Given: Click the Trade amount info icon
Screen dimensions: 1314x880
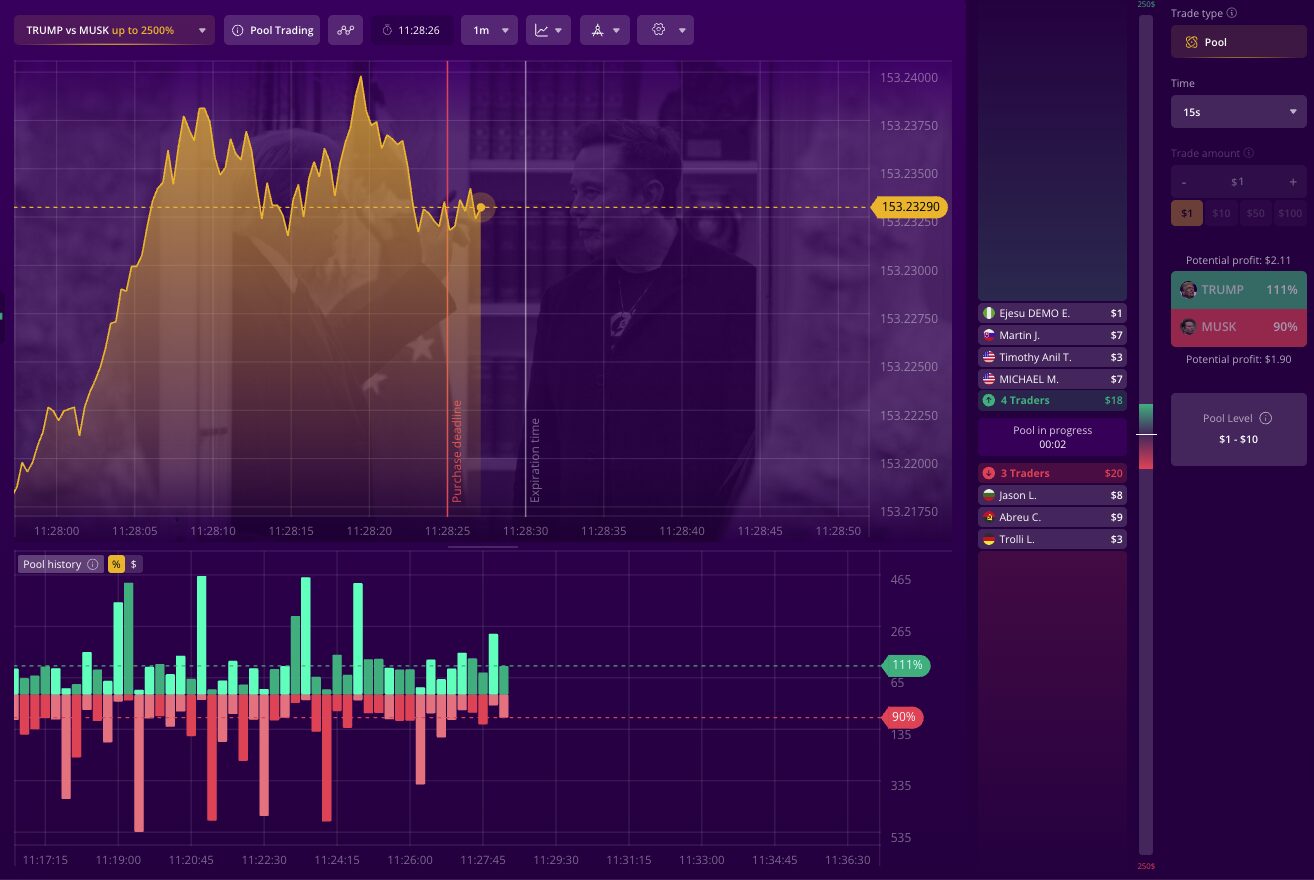Looking at the screenshot, I should coord(1249,153).
